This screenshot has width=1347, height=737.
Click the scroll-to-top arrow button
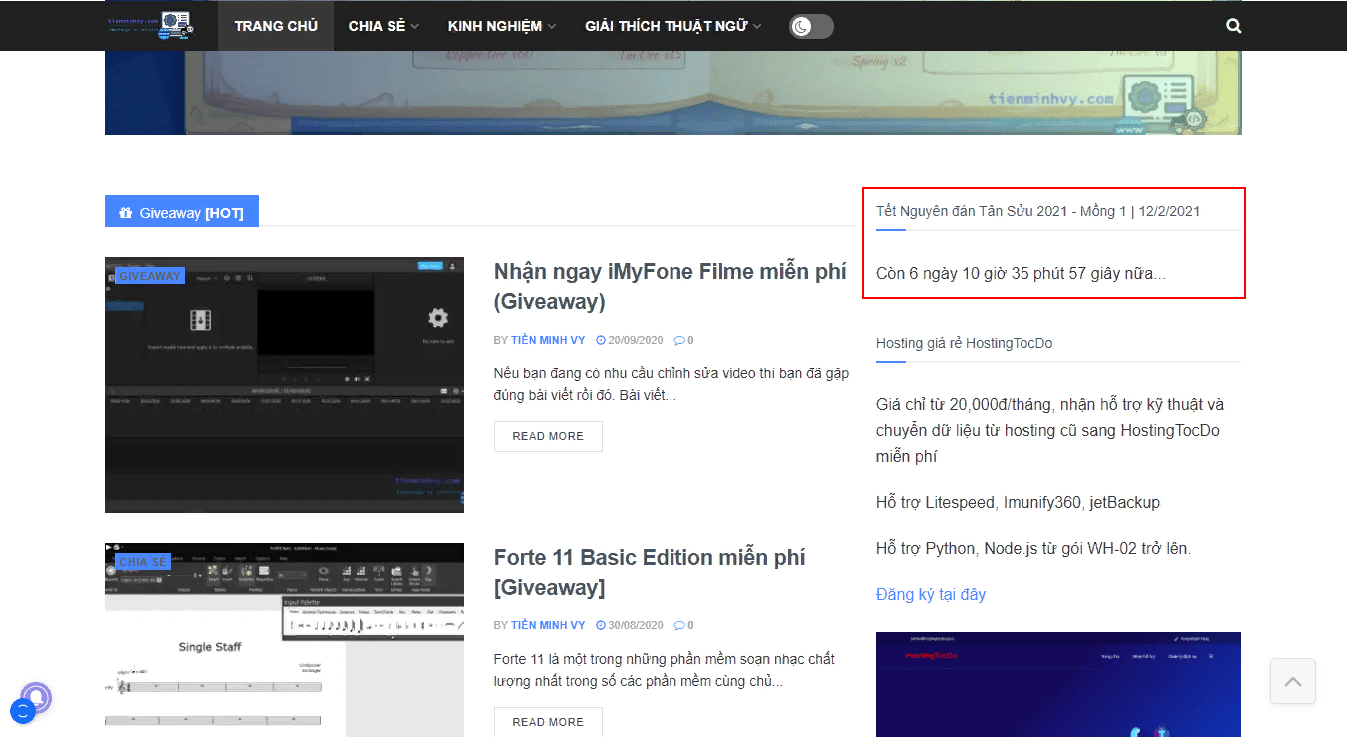(1292, 681)
